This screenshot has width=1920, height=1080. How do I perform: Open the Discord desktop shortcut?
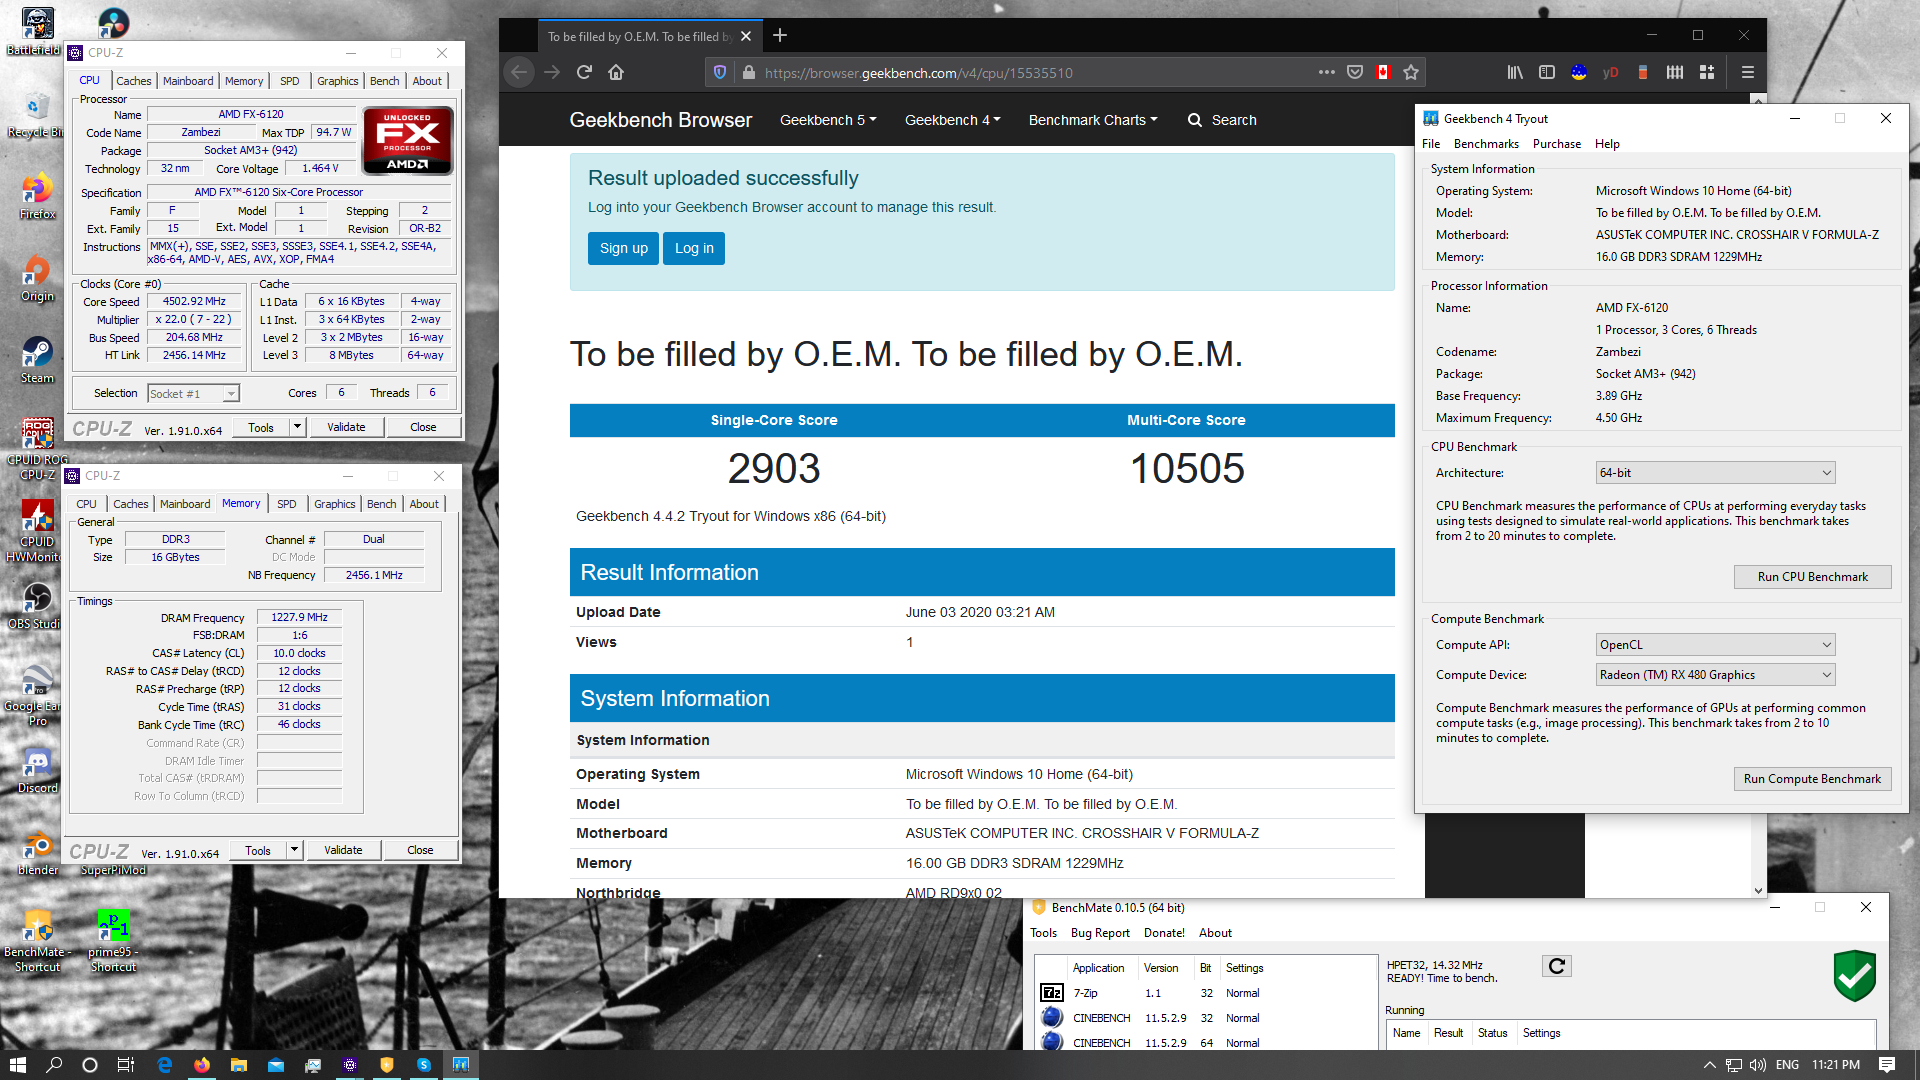point(37,770)
